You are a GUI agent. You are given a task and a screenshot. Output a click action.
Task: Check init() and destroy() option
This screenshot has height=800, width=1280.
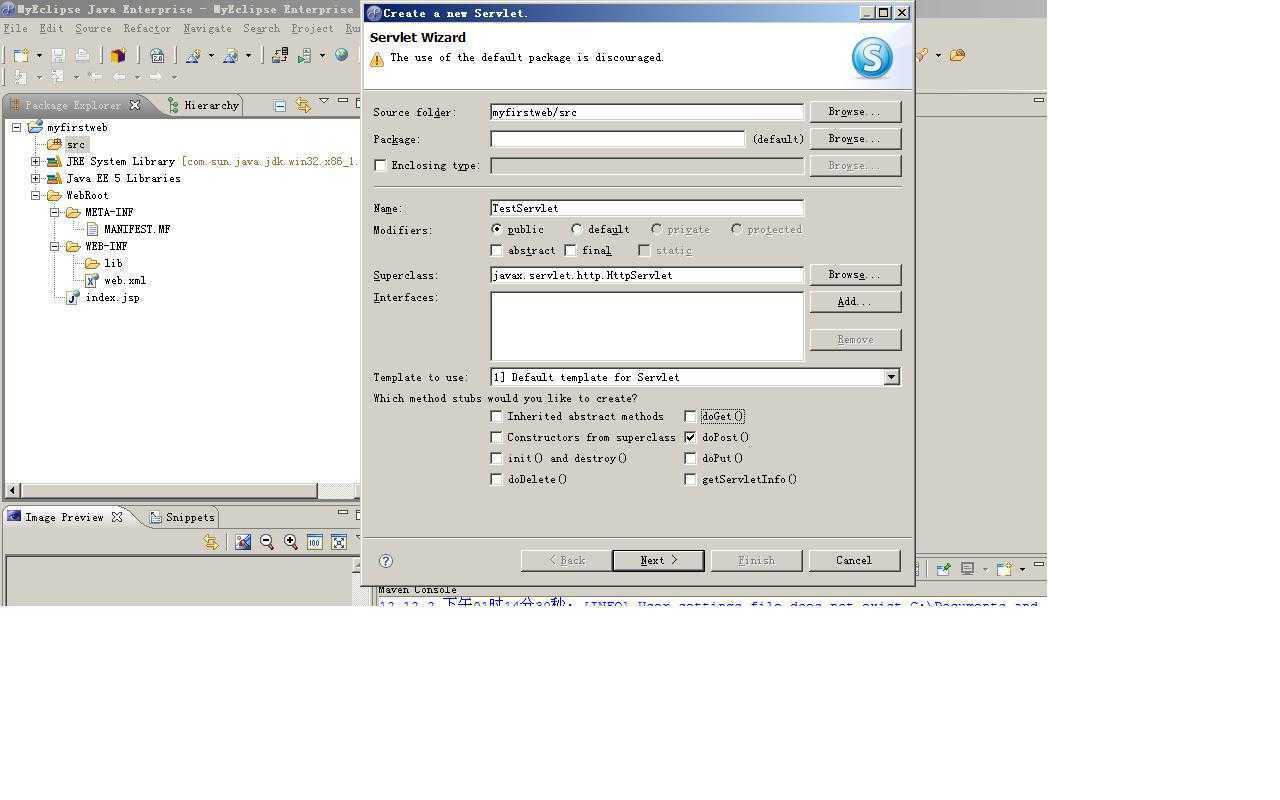497,458
